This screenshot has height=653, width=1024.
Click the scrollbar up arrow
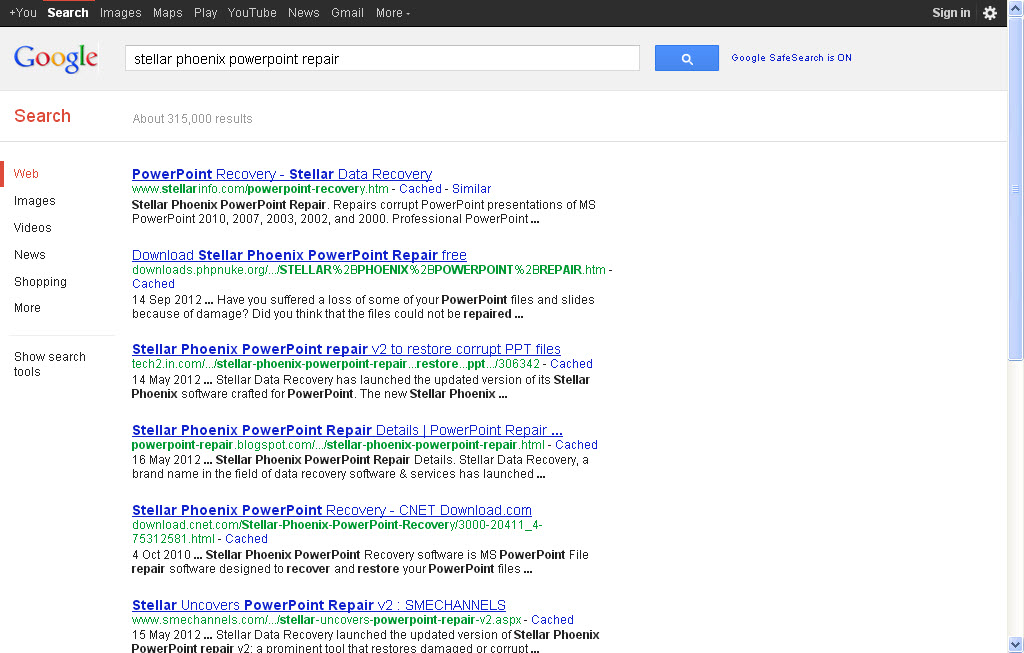pyautogui.click(x=1016, y=8)
